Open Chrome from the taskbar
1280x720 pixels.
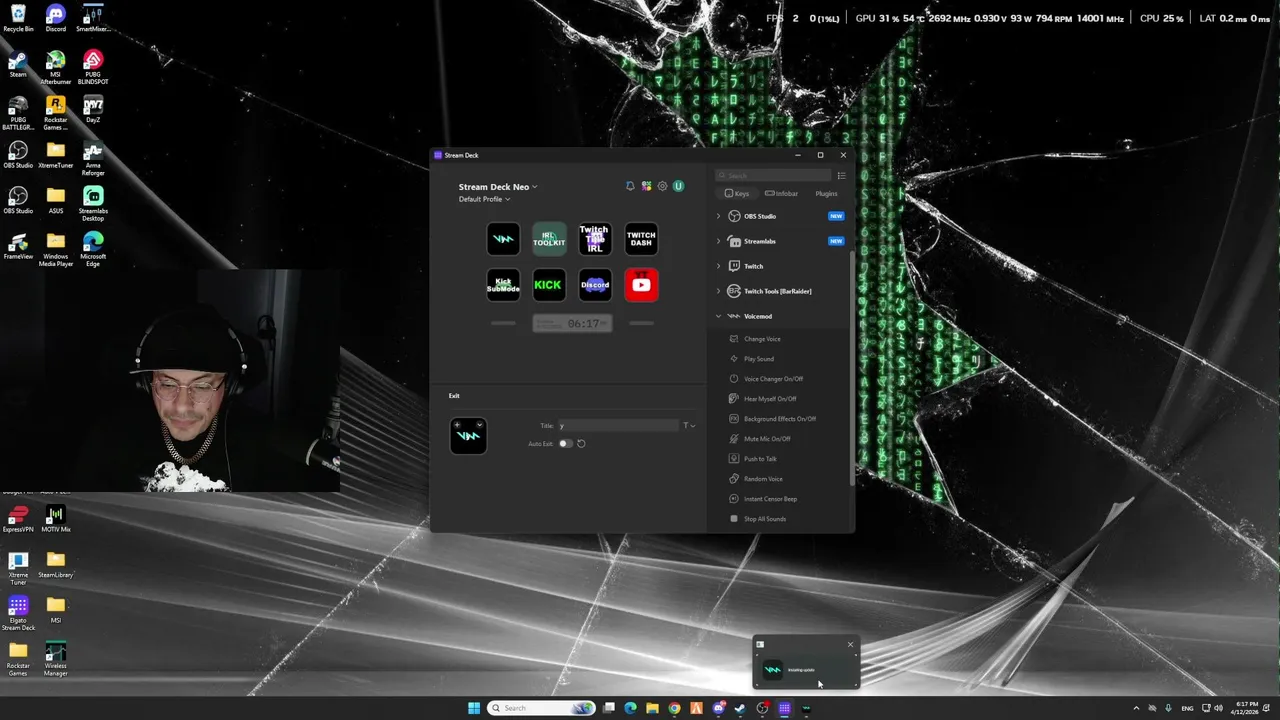click(674, 708)
